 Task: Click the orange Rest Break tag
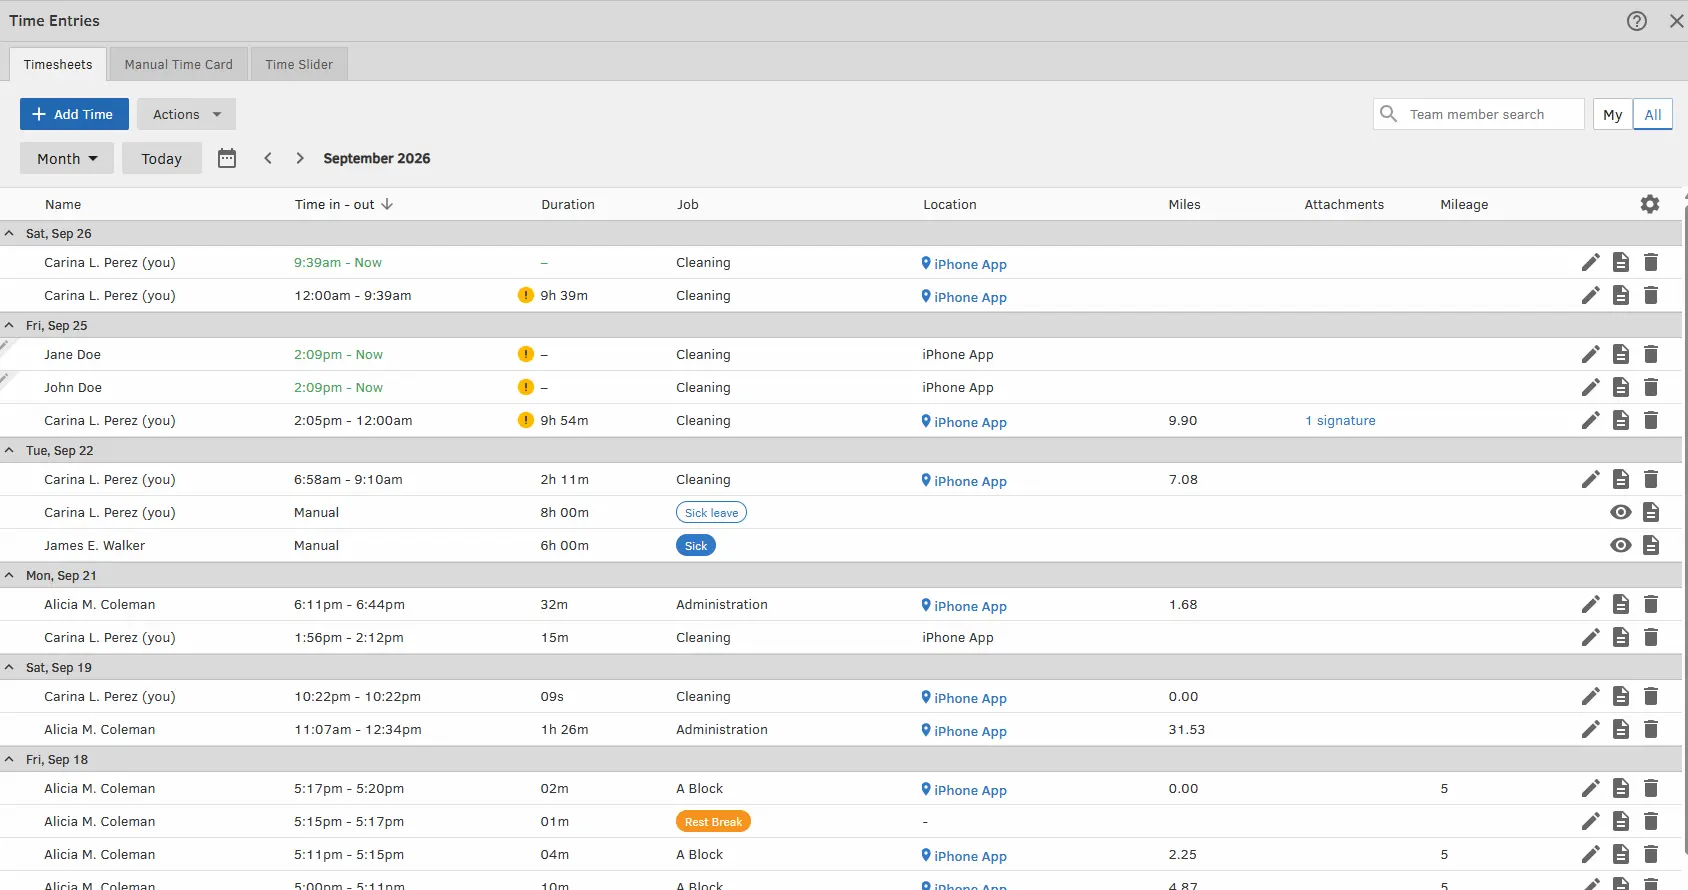pyautogui.click(x=713, y=821)
